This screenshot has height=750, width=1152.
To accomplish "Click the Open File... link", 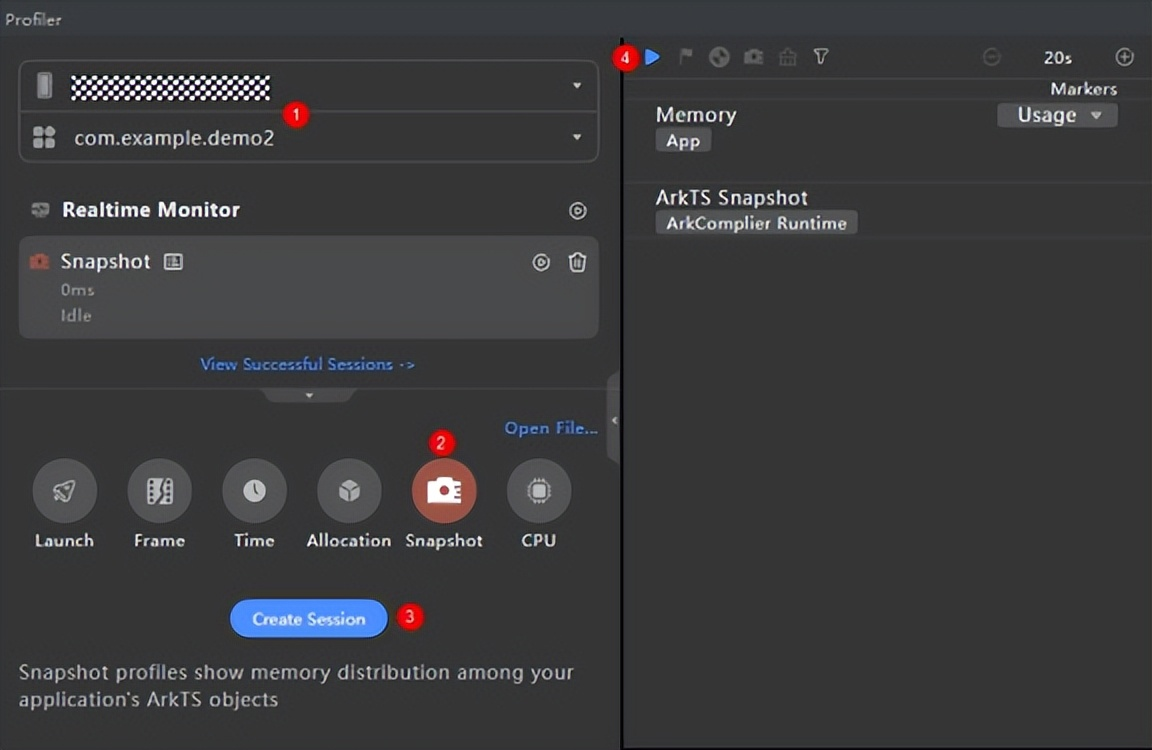I will [x=550, y=427].
